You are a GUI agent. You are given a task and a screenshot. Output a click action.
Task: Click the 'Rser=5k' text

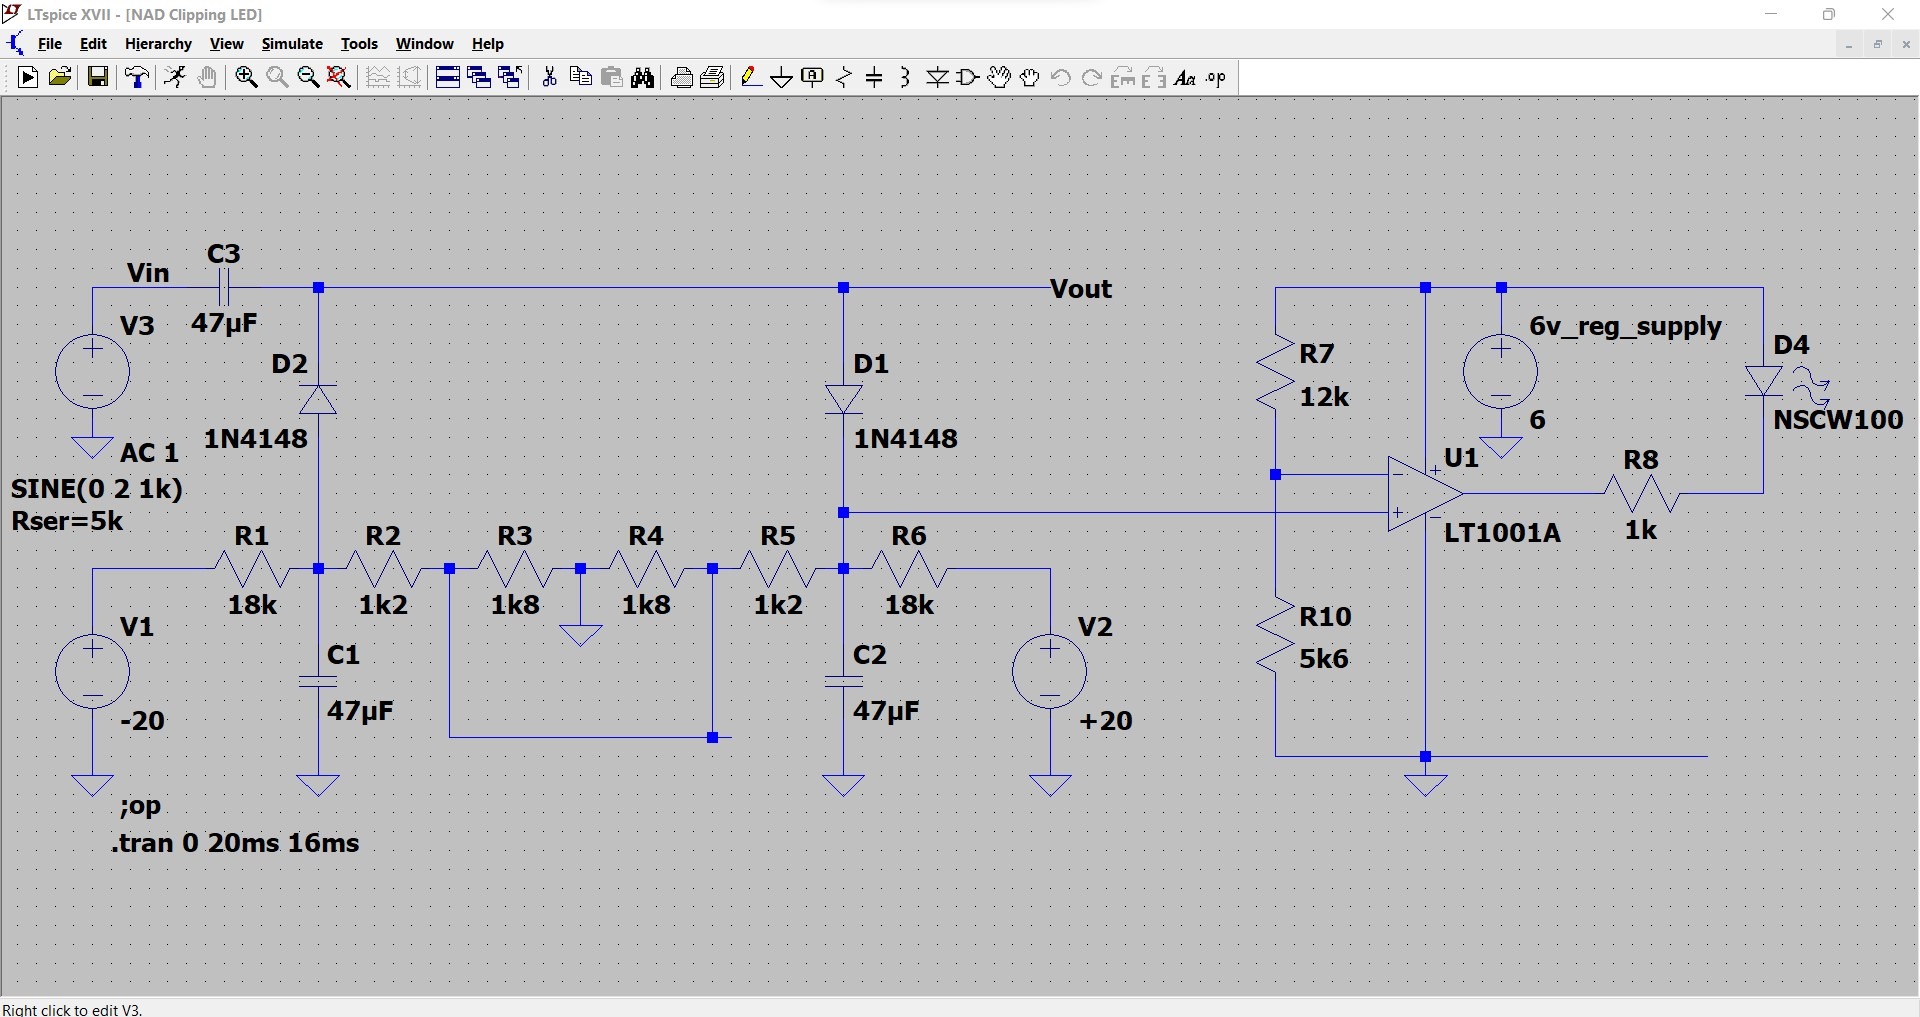click(x=67, y=521)
